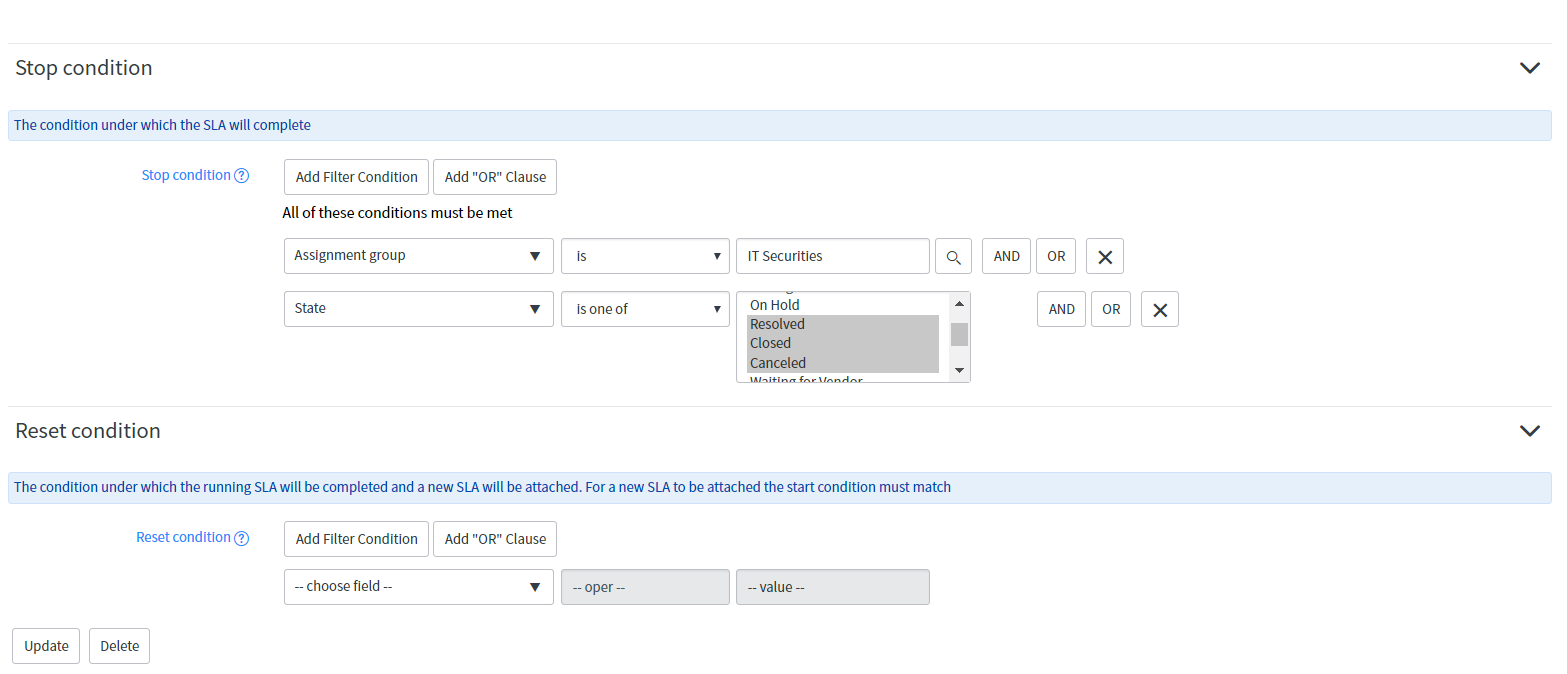Screen dimensions: 1567x674
Task: Click the Stop condition field label link
Action: 186,175
